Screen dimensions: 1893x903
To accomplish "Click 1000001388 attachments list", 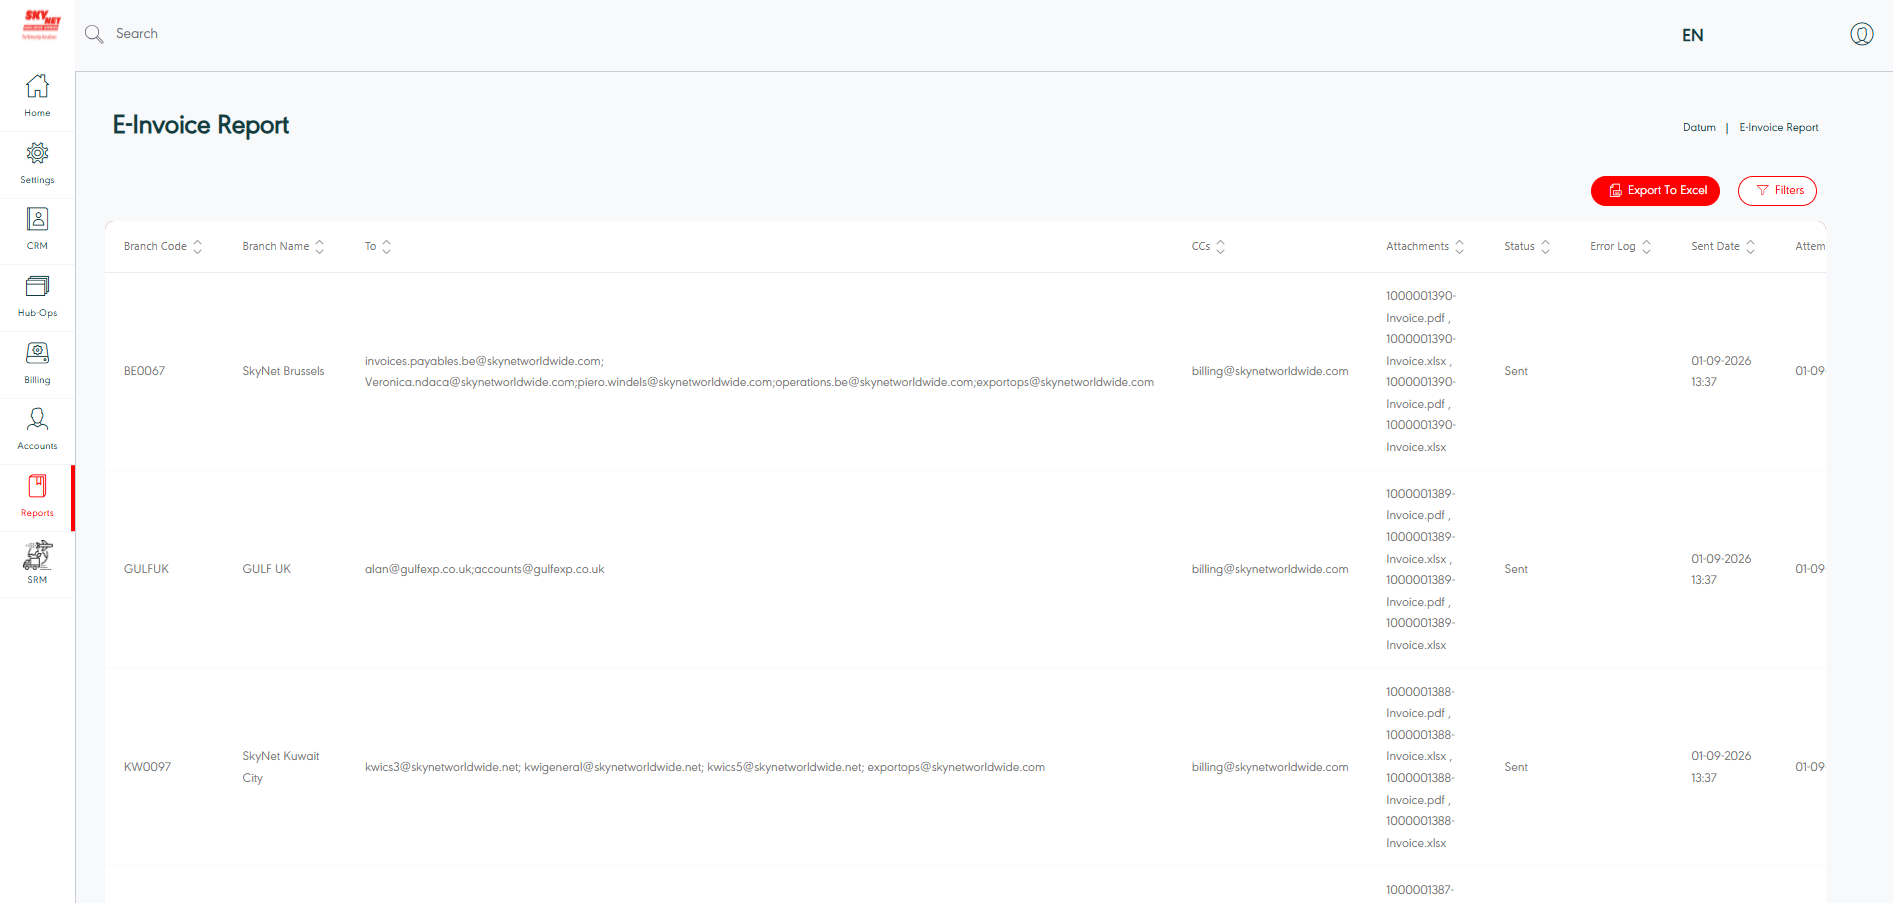I will coord(1421,767).
